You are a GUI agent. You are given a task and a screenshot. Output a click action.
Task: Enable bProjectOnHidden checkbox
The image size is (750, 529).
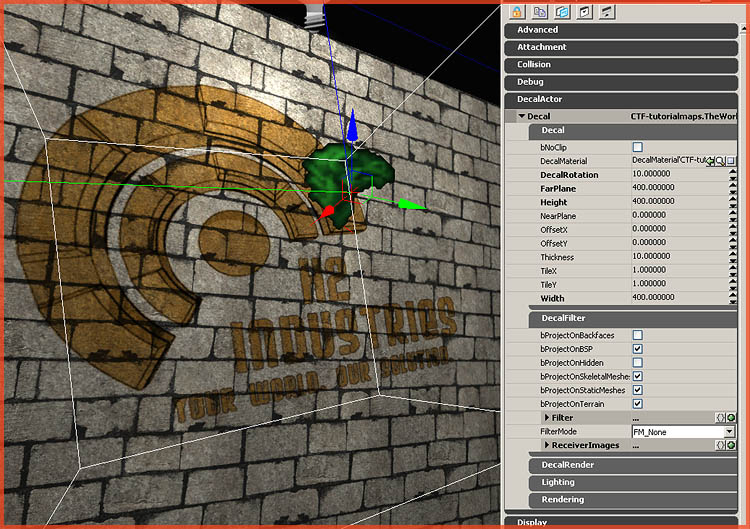click(638, 363)
